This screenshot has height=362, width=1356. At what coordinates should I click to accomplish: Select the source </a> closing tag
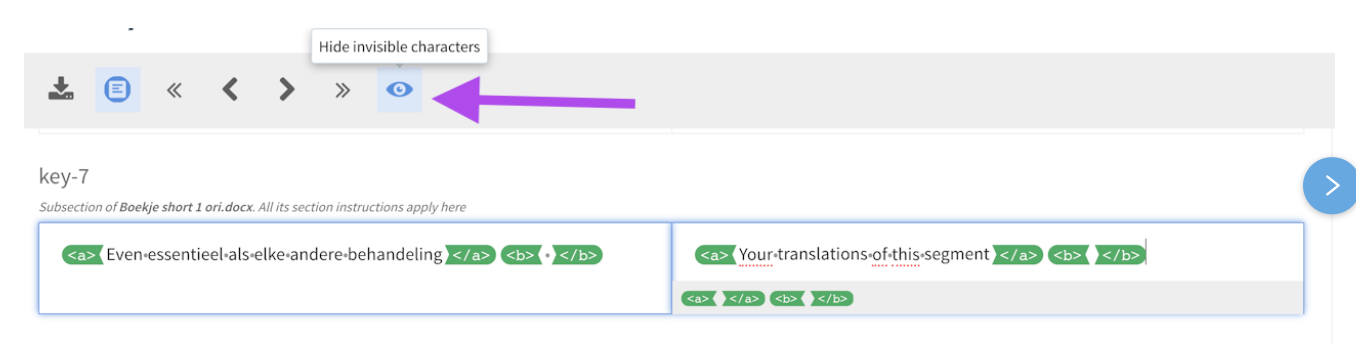pos(471,255)
